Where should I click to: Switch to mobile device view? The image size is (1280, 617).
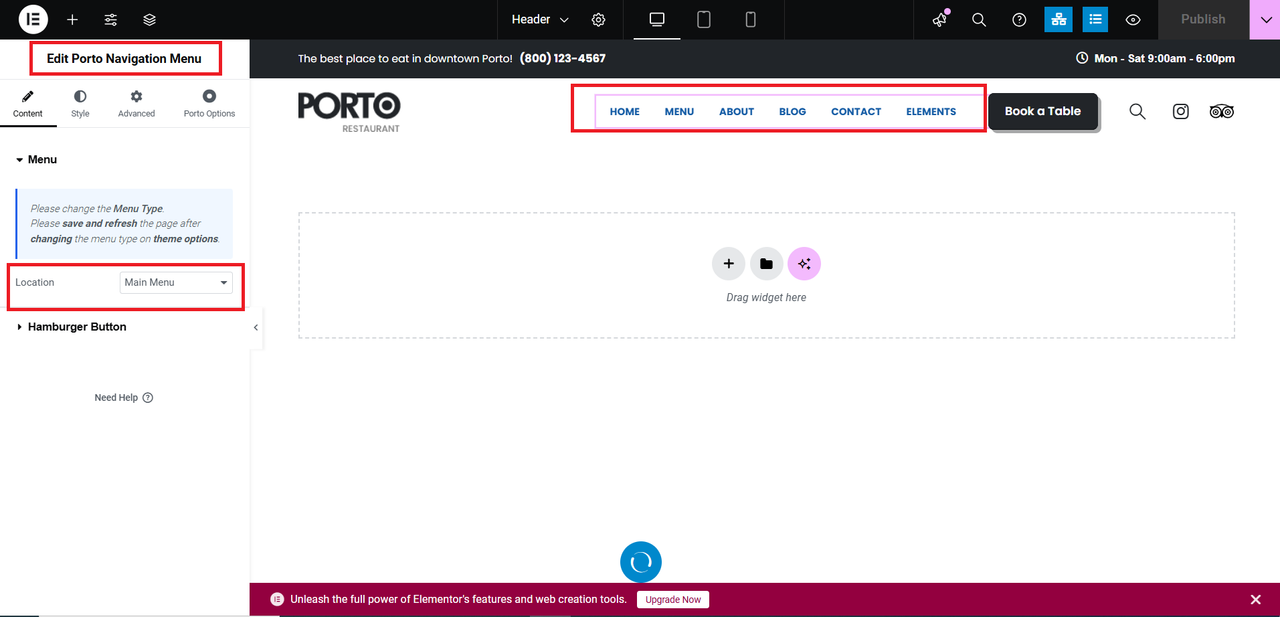(x=751, y=20)
